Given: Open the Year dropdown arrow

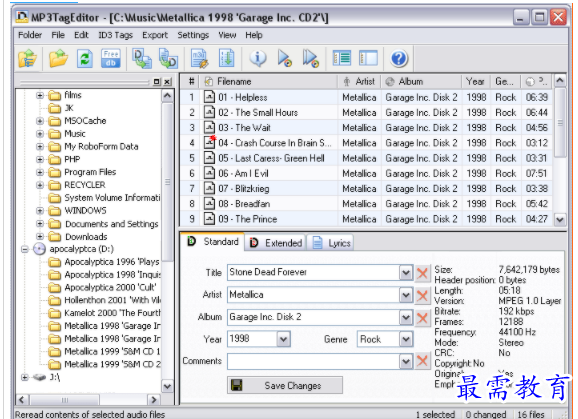Looking at the screenshot, I should (283, 339).
